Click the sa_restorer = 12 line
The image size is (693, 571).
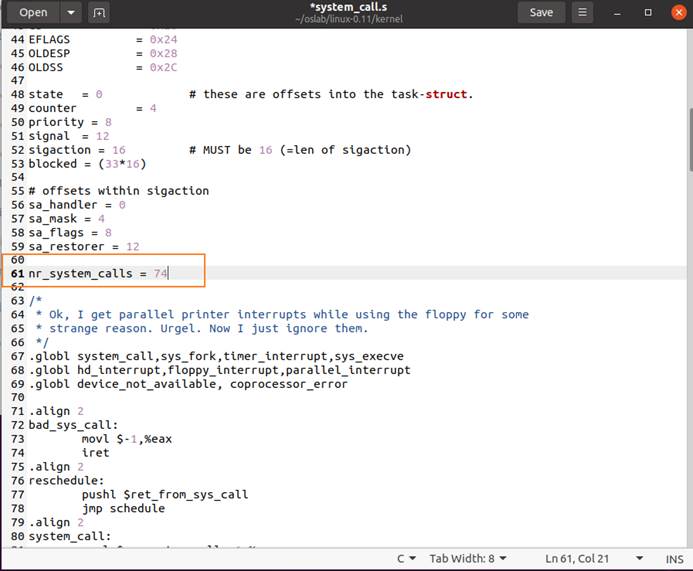point(83,245)
